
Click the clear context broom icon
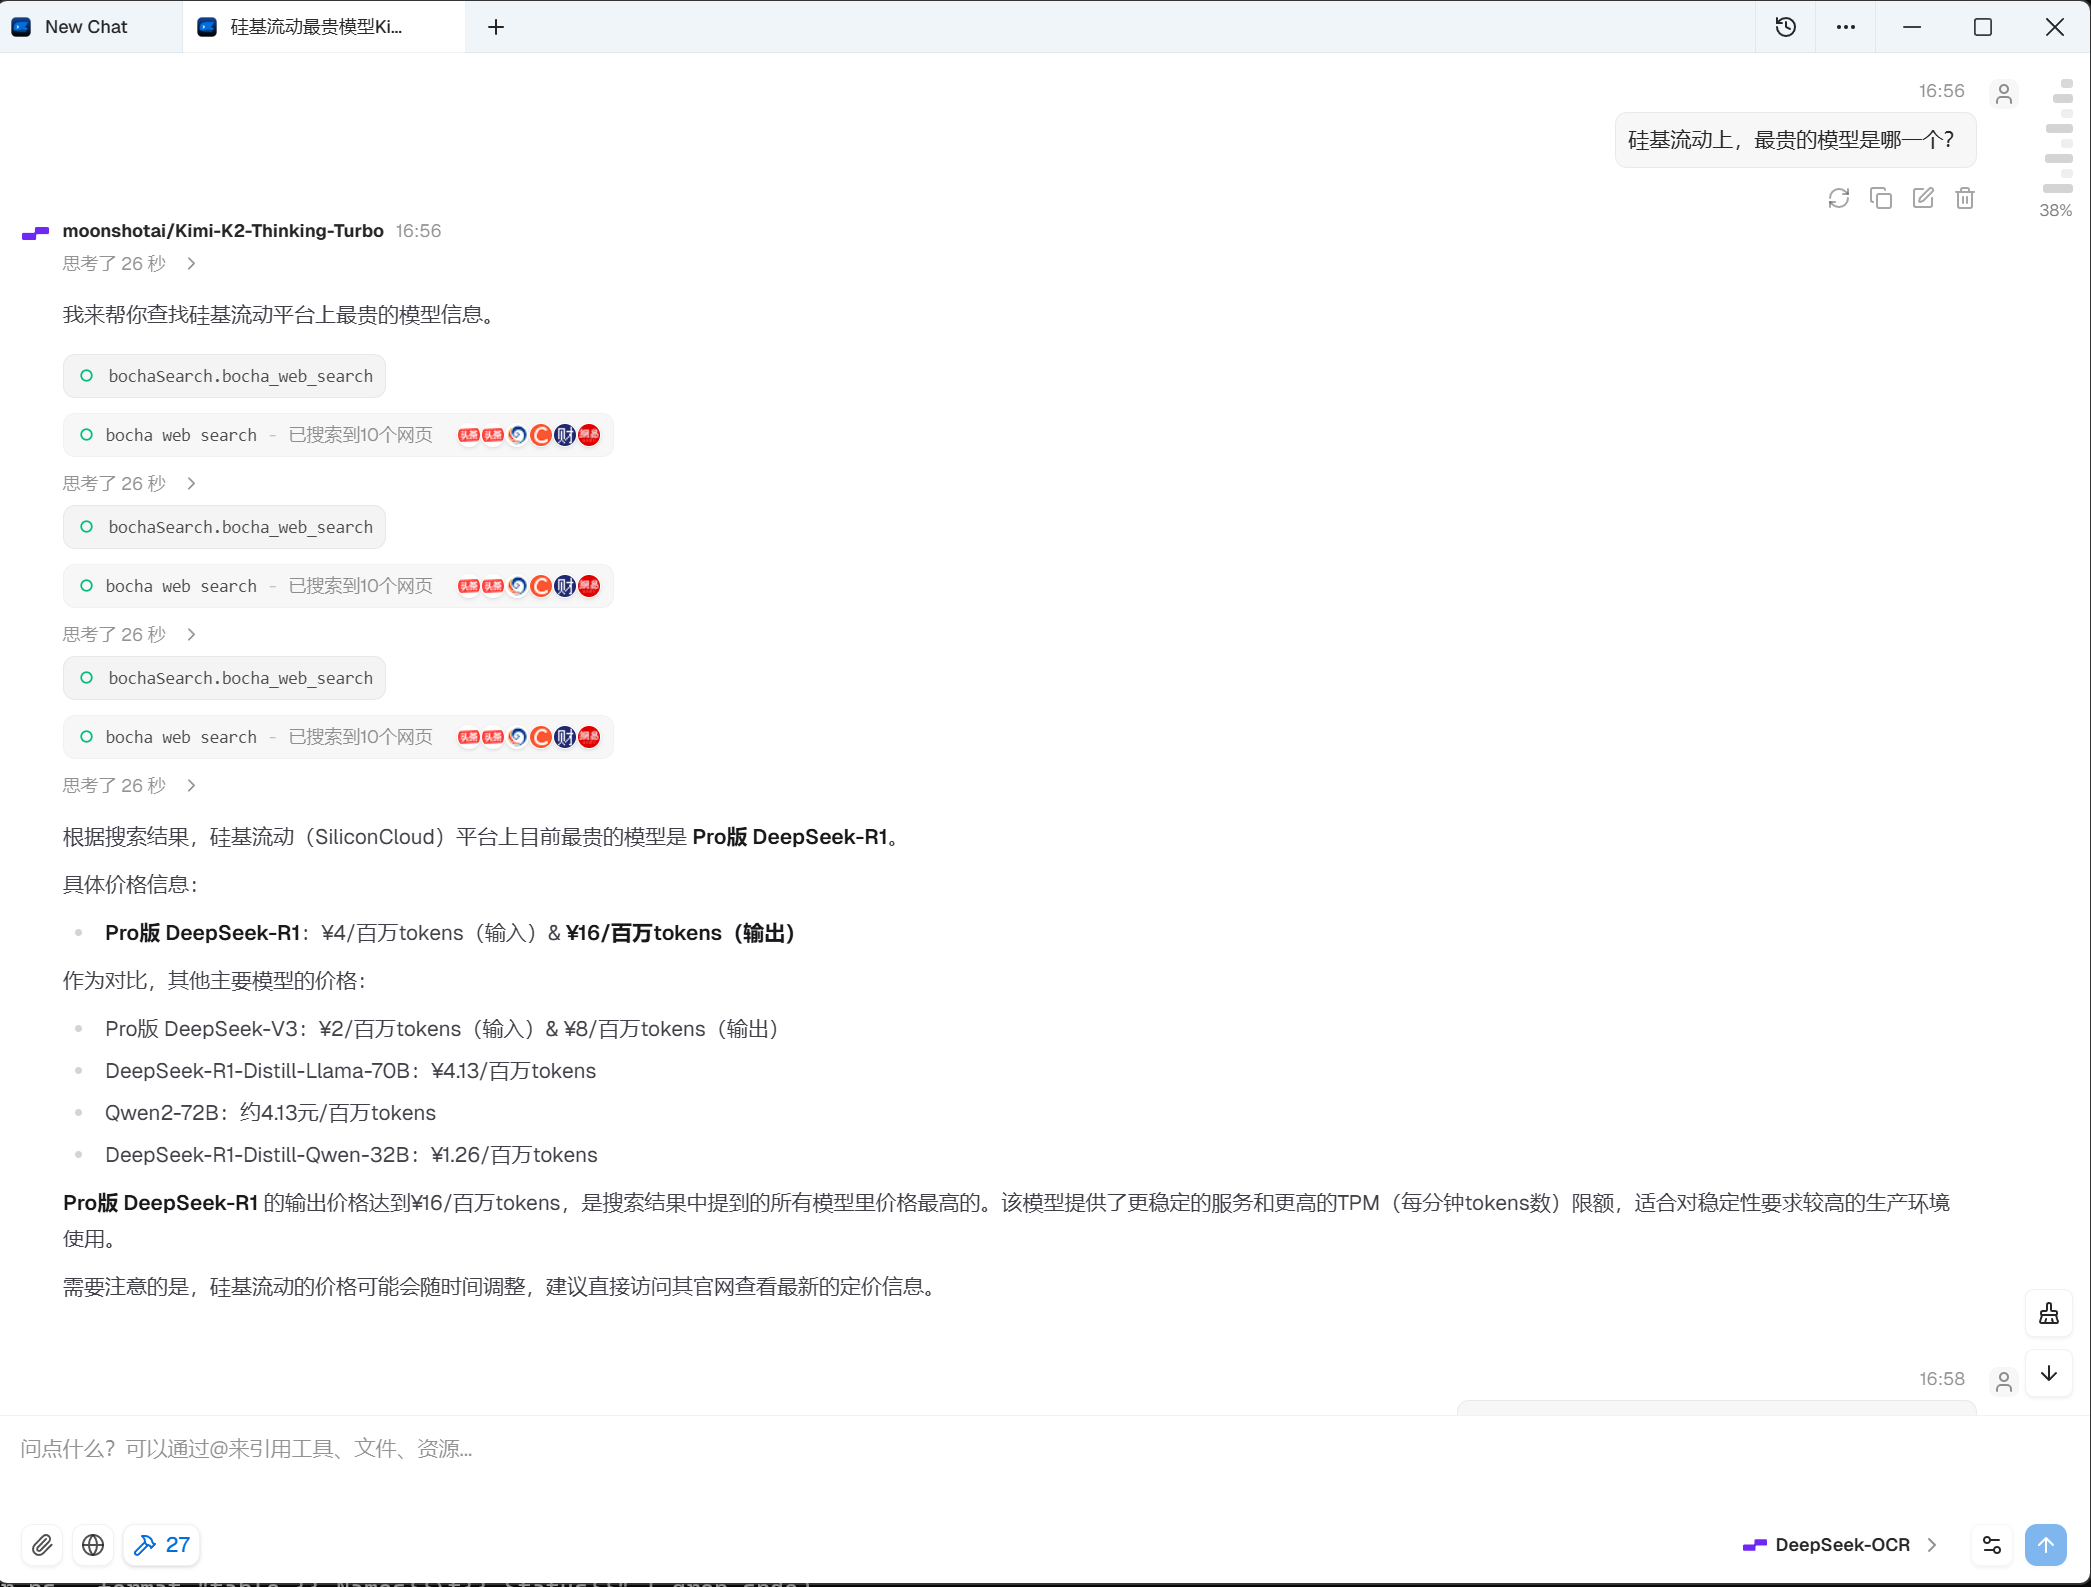click(2048, 1314)
